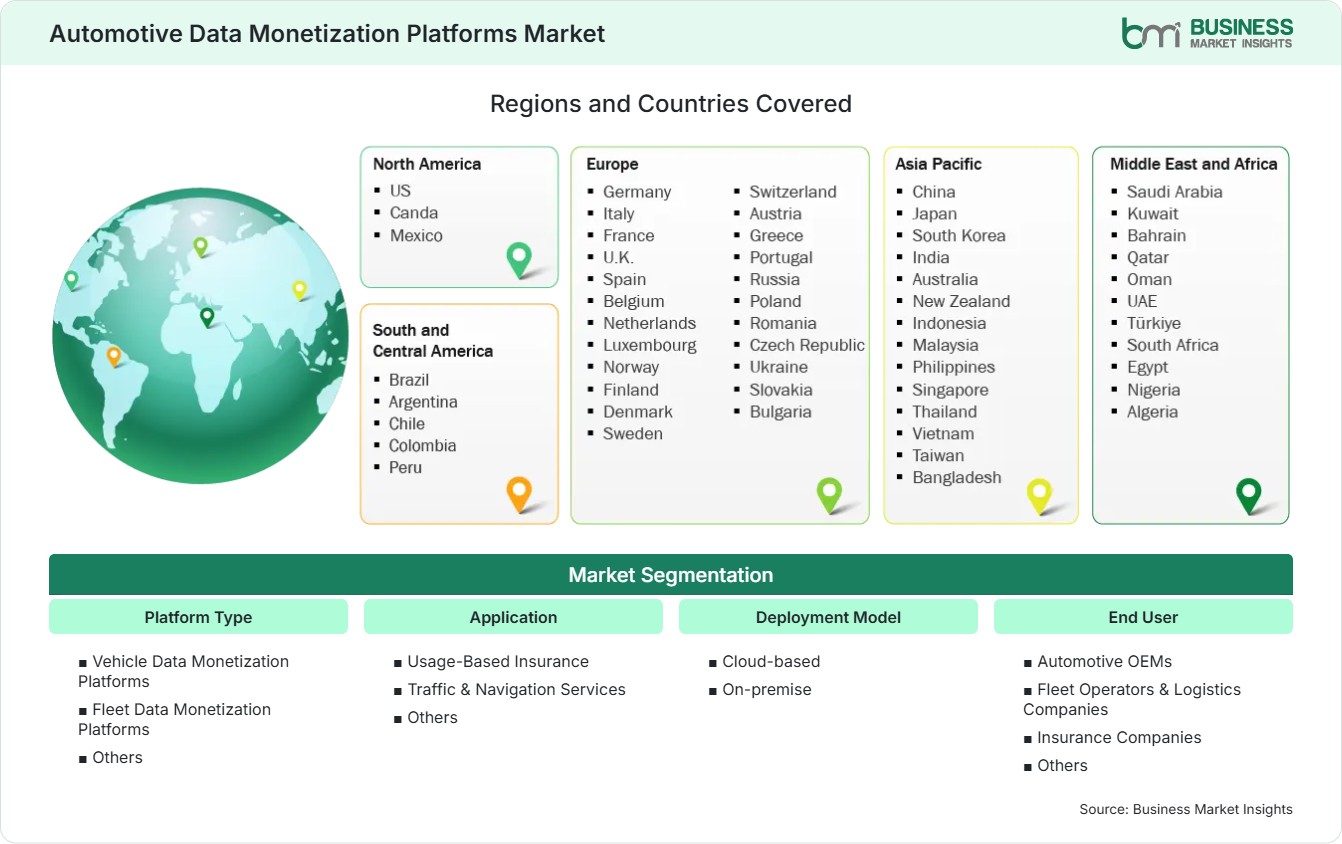Click 'Czech Republic' in the Europe list

(x=807, y=346)
